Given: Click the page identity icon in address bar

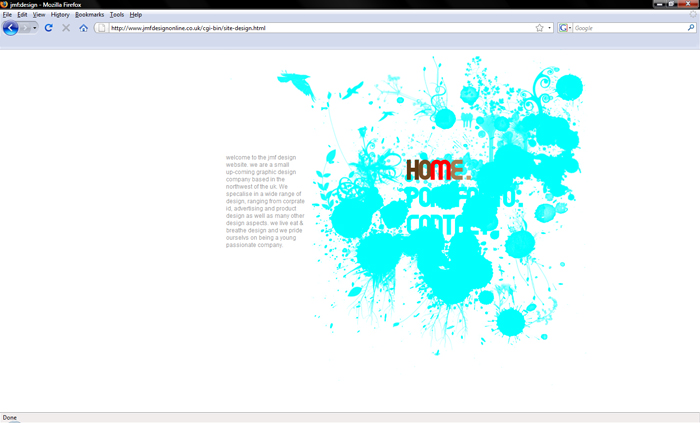Looking at the screenshot, I should click(101, 28).
